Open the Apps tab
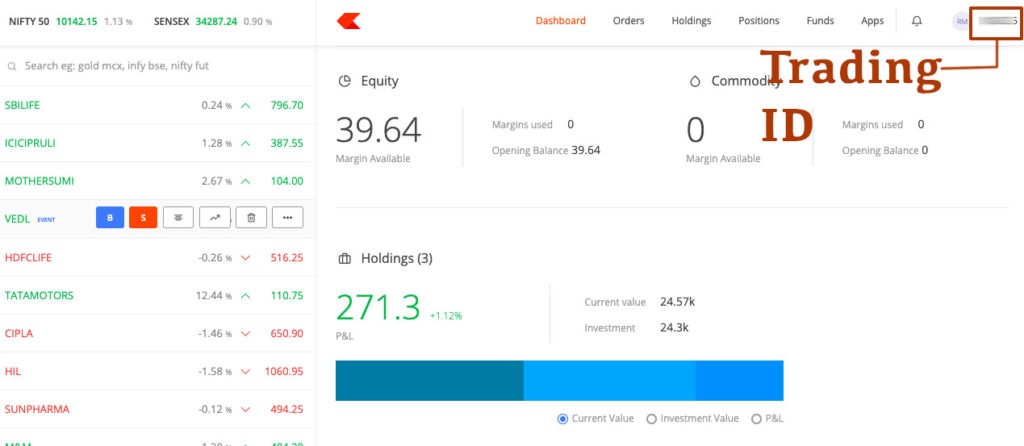Viewport: 1024px width, 446px height. 872,21
